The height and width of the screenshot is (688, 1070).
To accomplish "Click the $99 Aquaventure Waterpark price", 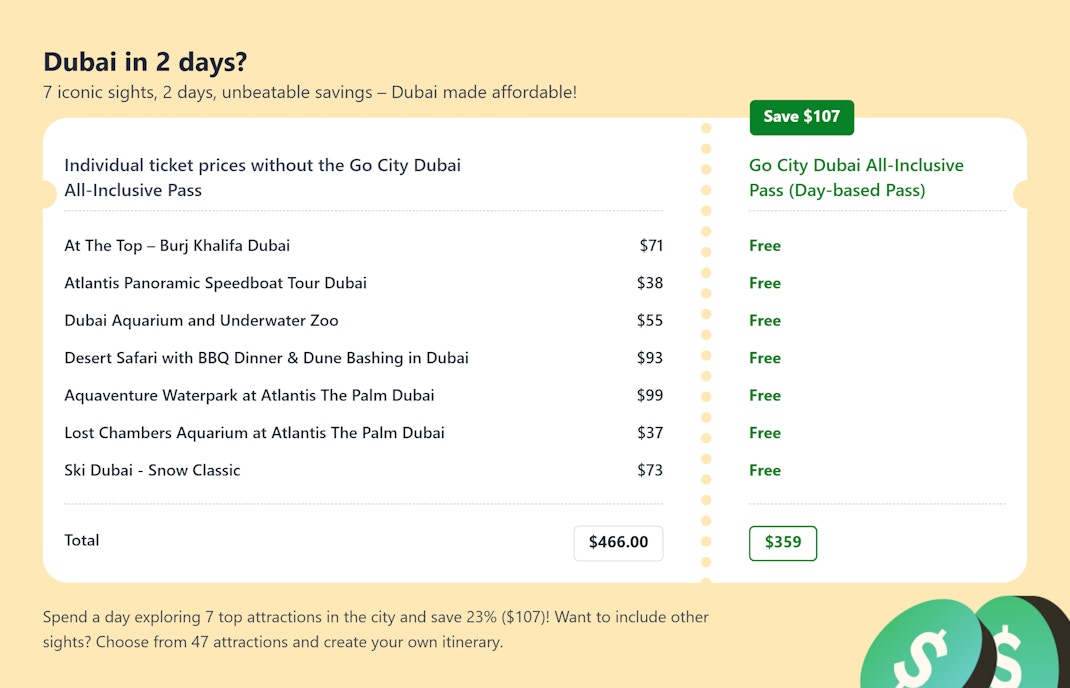I will (x=650, y=396).
